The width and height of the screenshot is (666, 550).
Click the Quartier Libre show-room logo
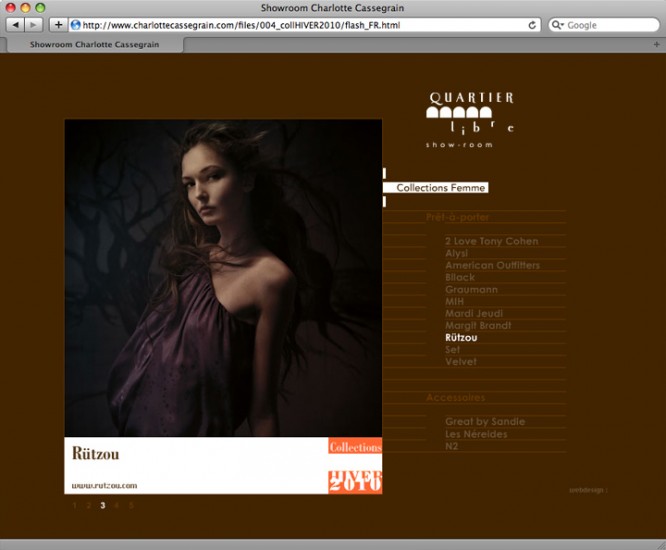pos(471,119)
